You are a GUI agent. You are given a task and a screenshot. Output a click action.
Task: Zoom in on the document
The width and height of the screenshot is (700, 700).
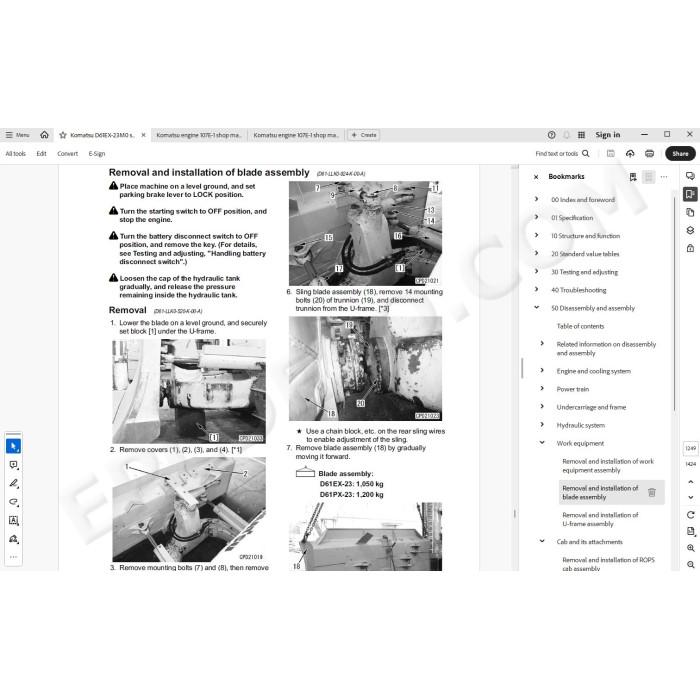click(x=691, y=548)
